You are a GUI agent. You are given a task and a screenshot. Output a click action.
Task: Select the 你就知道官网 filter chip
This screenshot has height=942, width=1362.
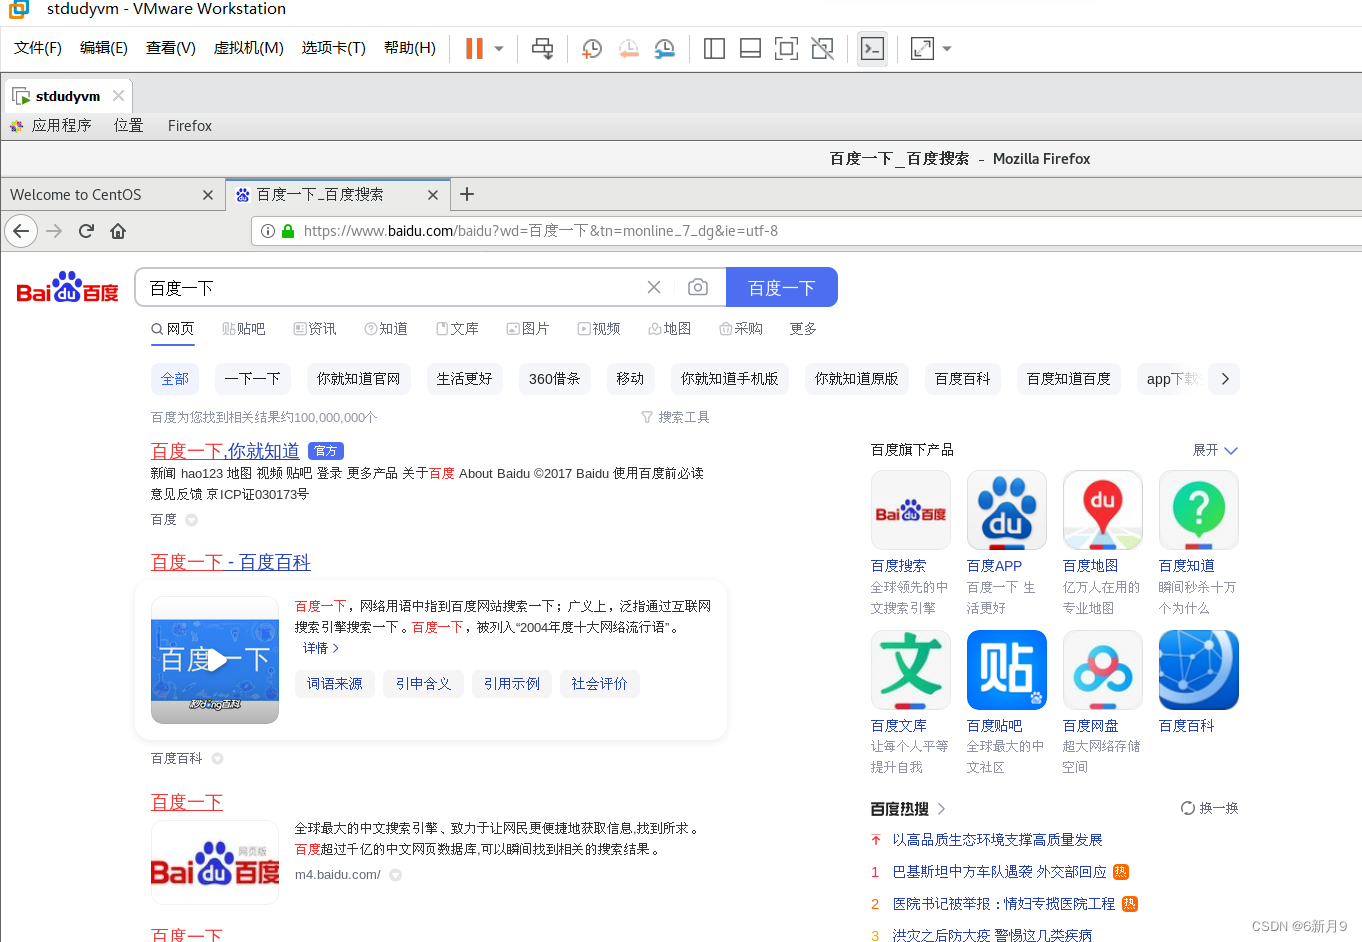coord(358,379)
